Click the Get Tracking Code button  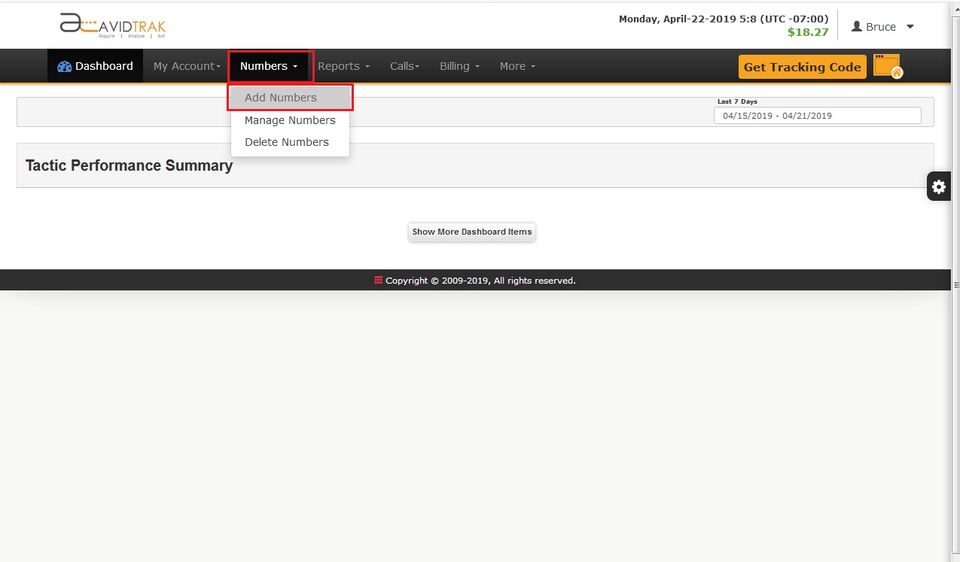pyautogui.click(x=802, y=67)
